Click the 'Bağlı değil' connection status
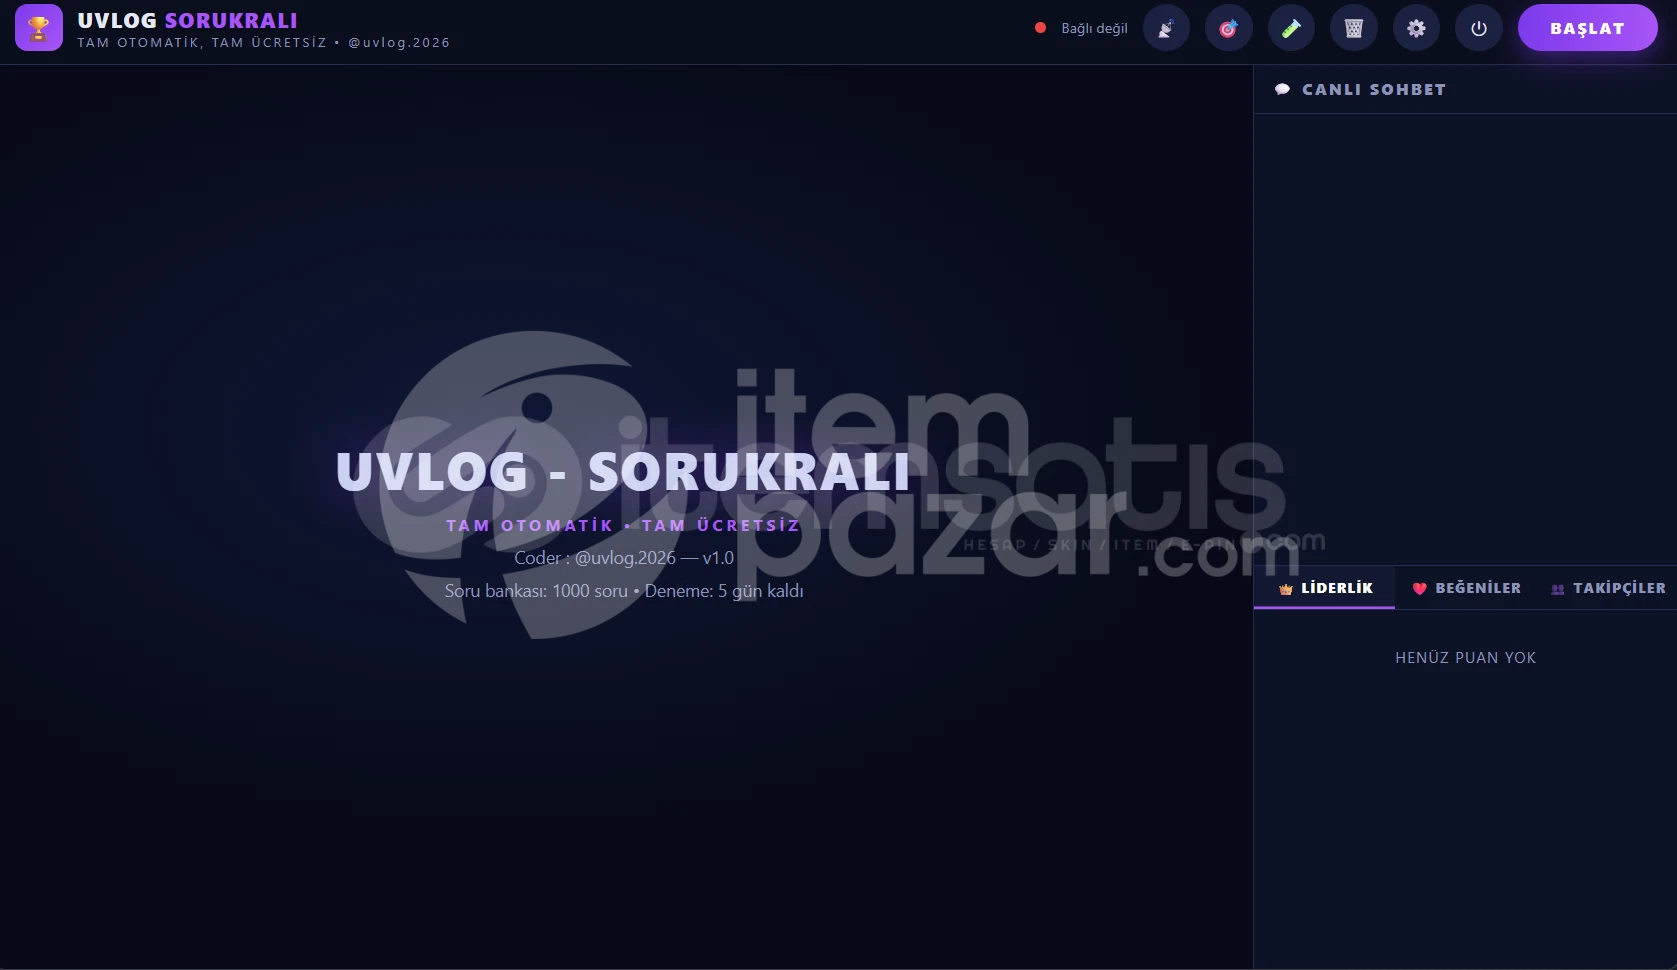The image size is (1677, 970). (1081, 28)
